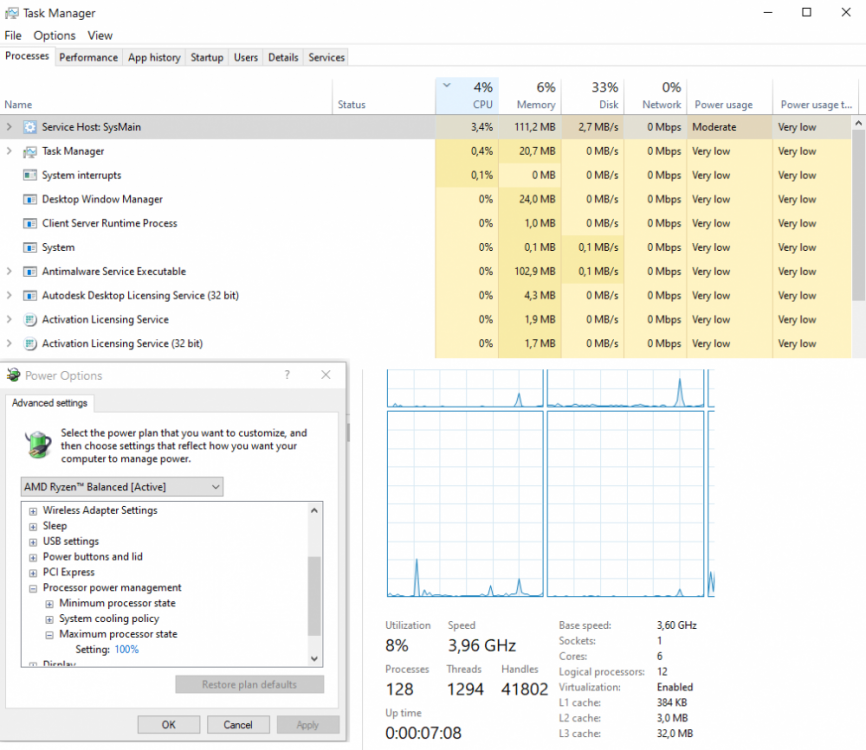Viewport: 866px width, 750px height.
Task: Expand the USB settings tree node
Action: [33, 542]
